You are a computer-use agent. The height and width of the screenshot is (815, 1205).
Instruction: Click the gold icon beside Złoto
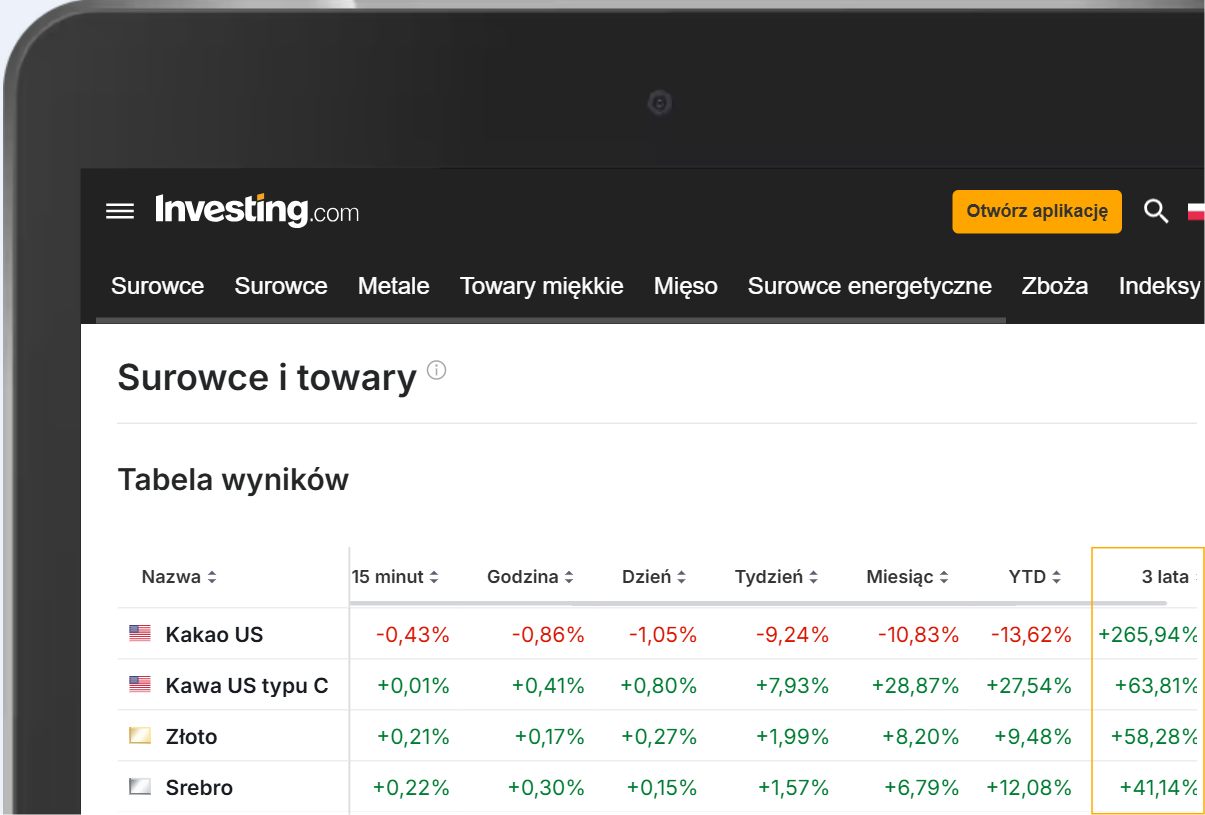click(x=140, y=736)
